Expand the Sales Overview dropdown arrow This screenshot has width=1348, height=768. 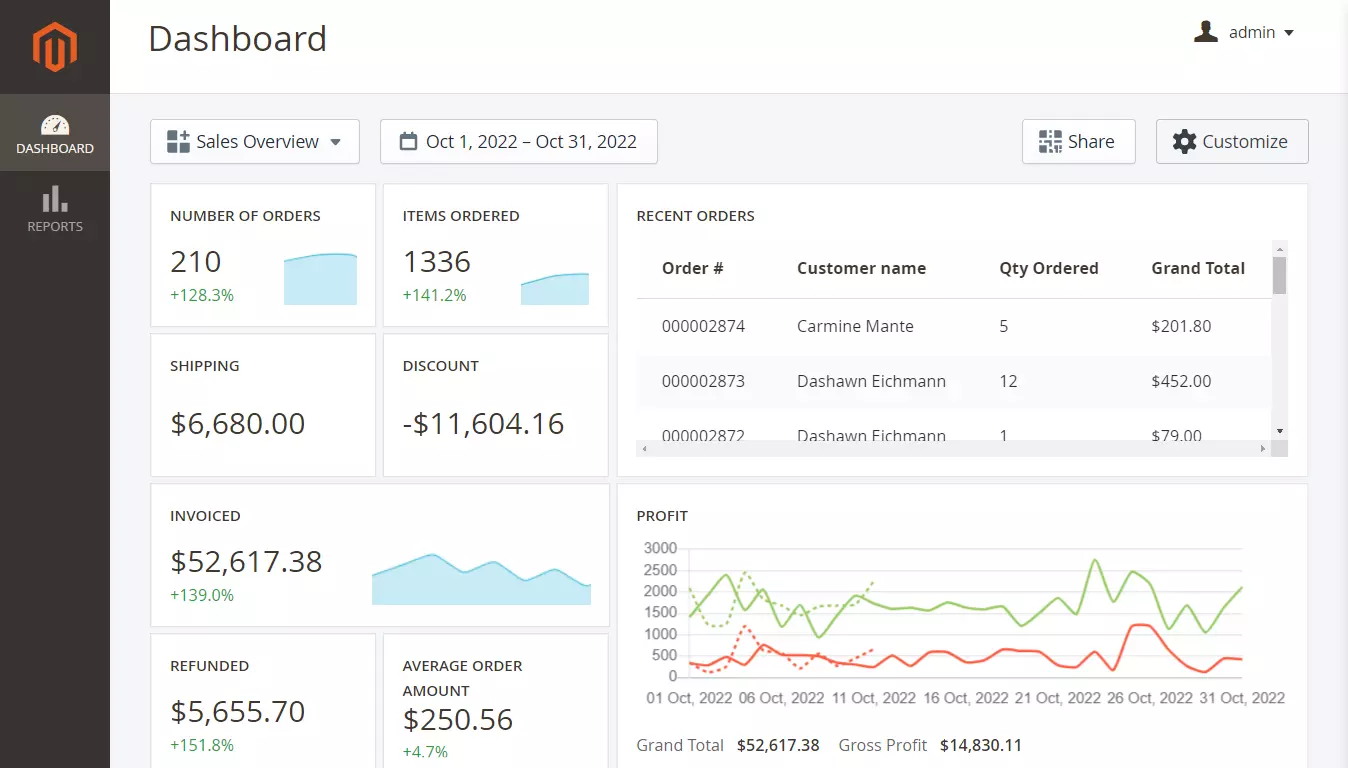pyautogui.click(x=336, y=142)
